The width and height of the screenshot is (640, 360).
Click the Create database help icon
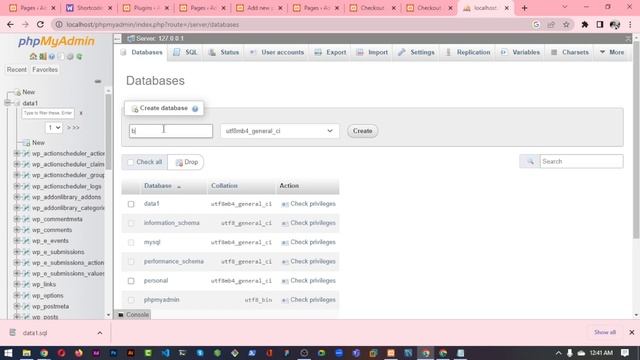tap(195, 109)
